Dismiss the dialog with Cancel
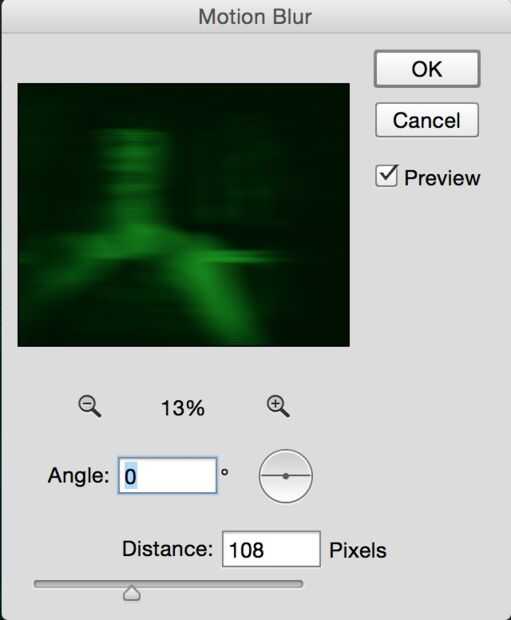The width and height of the screenshot is (511, 620). click(427, 120)
